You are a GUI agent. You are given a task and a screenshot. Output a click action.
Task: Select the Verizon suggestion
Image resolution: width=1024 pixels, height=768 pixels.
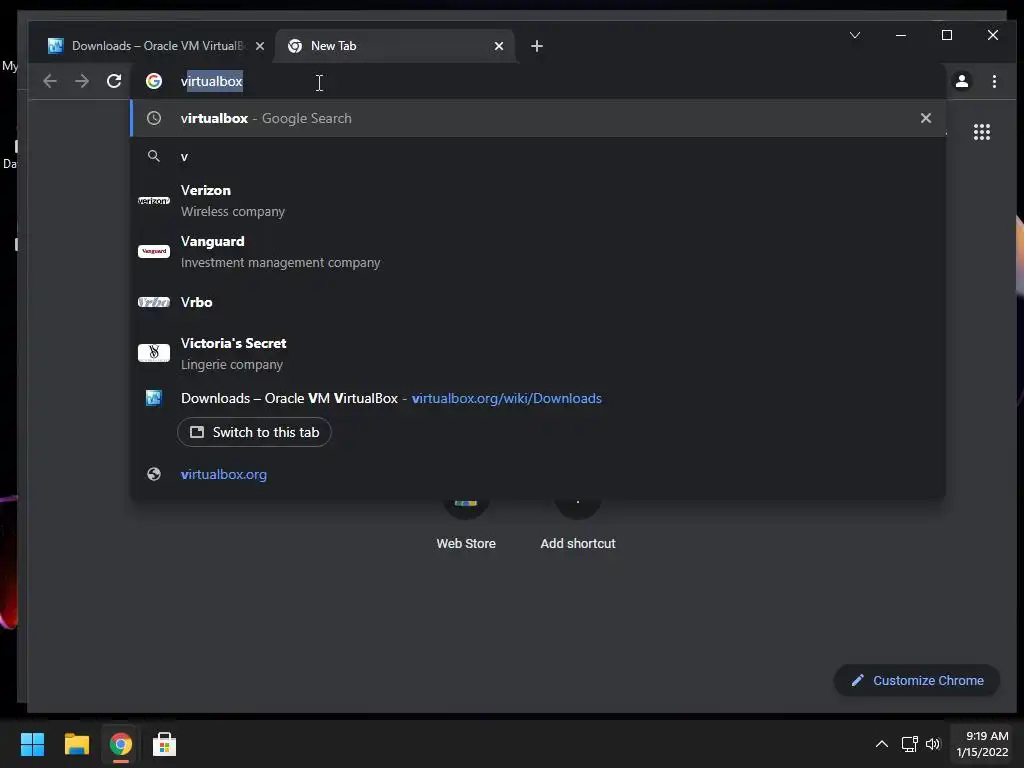[x=538, y=200]
